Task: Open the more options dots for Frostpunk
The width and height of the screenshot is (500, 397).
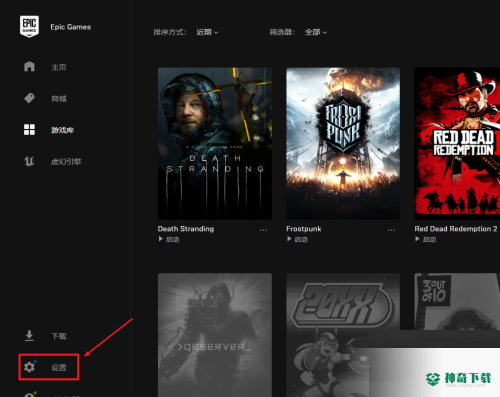Action: point(391,230)
